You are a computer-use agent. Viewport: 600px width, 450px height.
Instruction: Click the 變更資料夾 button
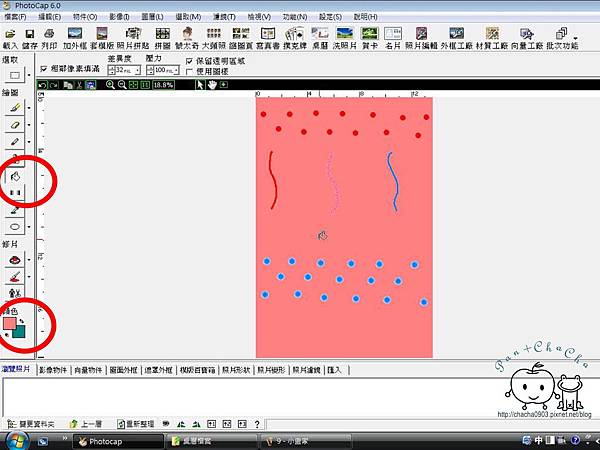click(x=31, y=424)
